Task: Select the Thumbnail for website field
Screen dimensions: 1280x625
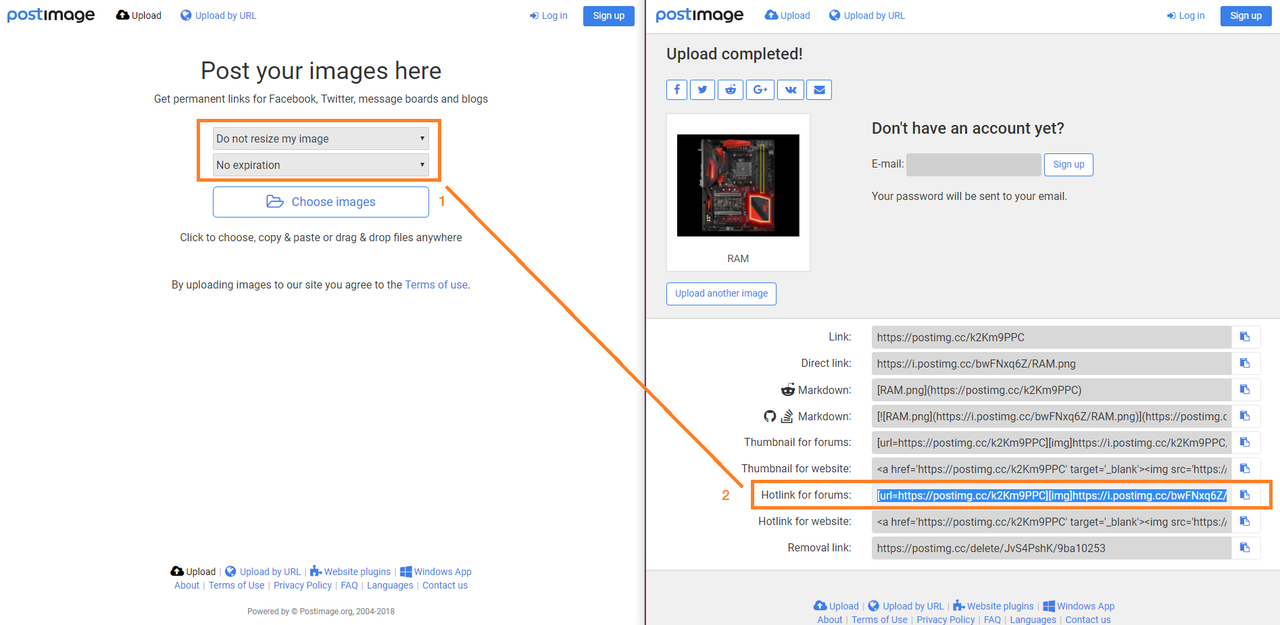Action: 1052,468
